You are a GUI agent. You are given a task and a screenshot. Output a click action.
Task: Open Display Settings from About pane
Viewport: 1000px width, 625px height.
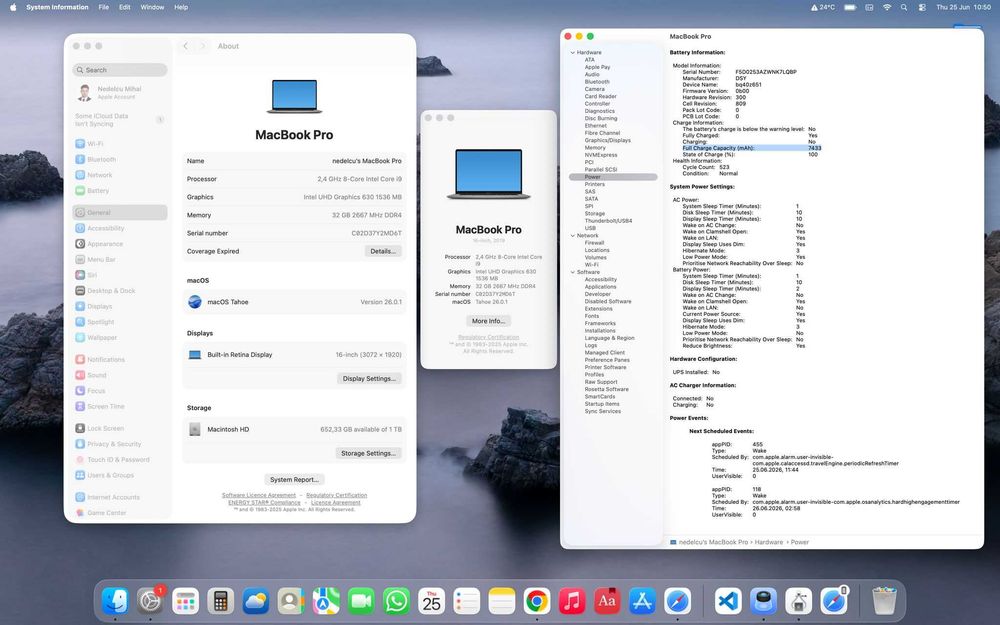[369, 378]
